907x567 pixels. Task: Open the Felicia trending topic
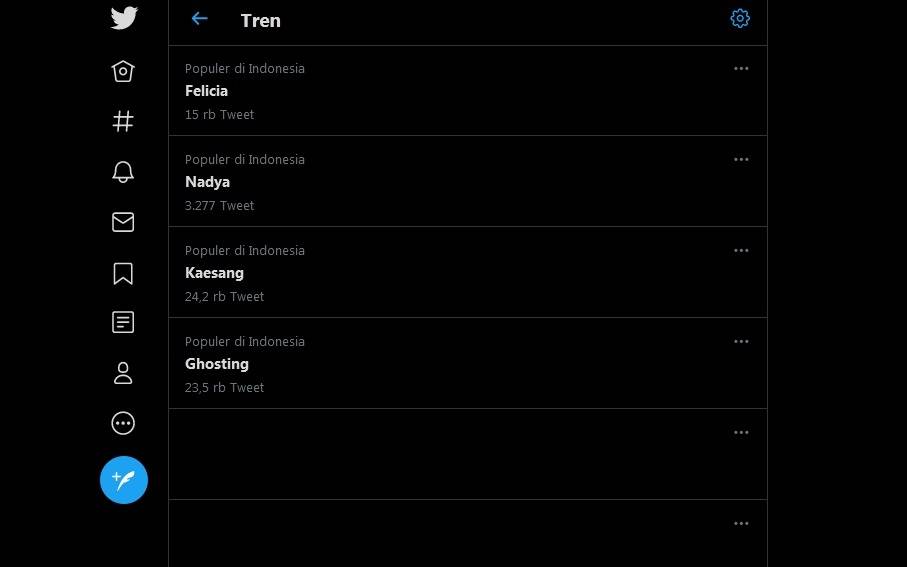tap(206, 91)
